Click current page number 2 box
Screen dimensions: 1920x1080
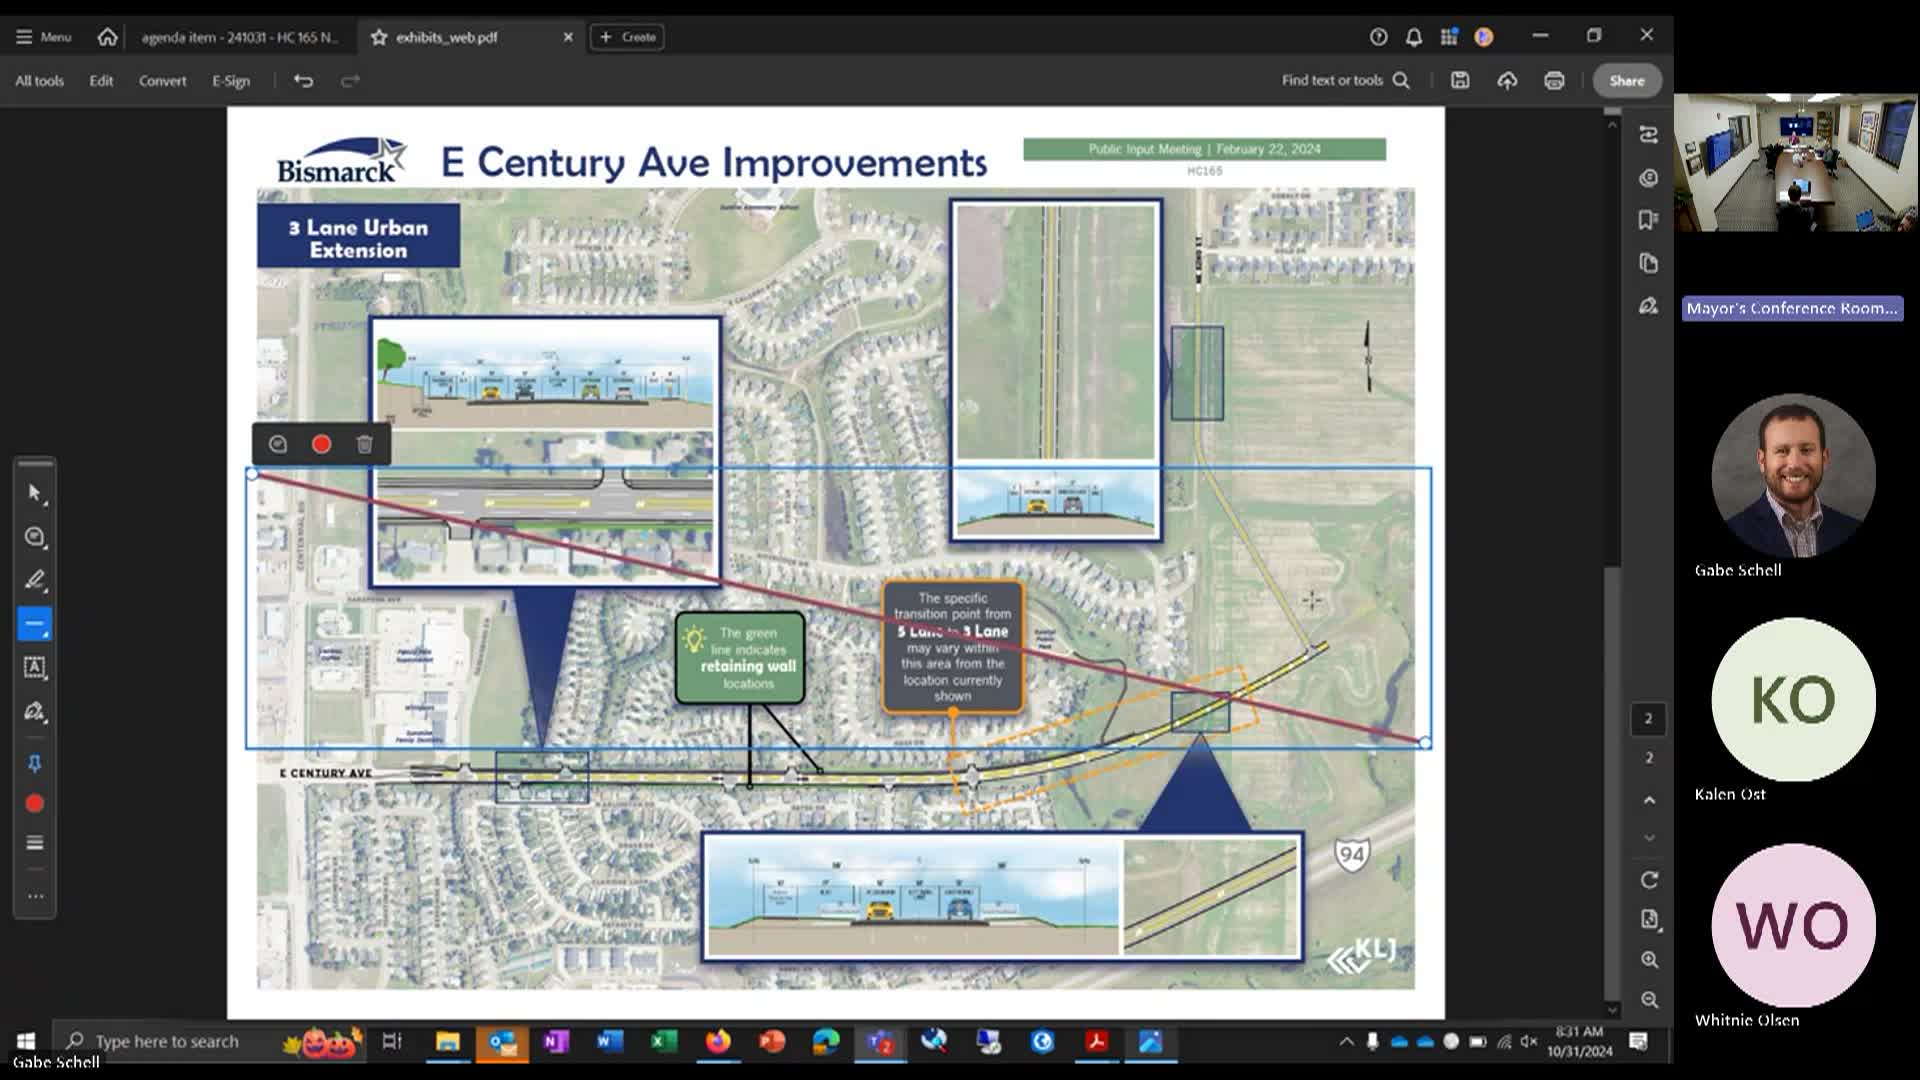coord(1649,719)
